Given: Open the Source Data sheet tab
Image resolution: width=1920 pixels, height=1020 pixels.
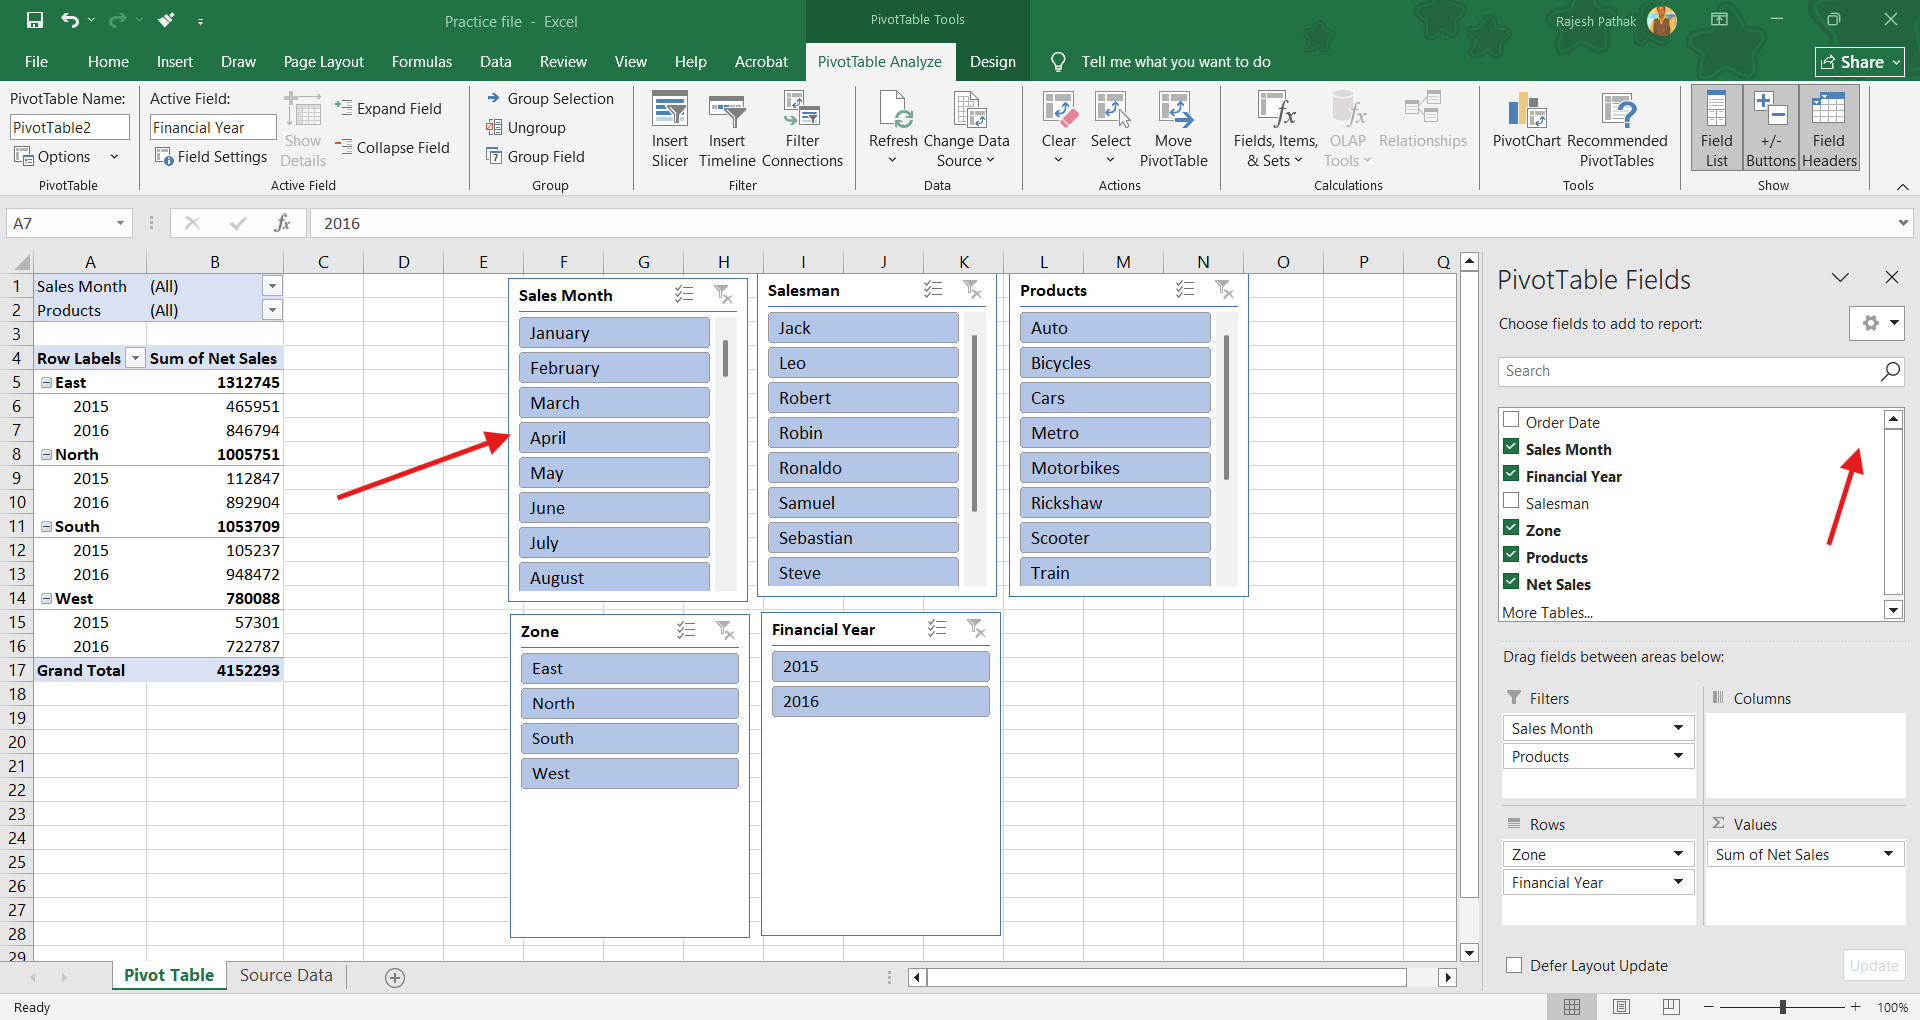Looking at the screenshot, I should coord(286,975).
